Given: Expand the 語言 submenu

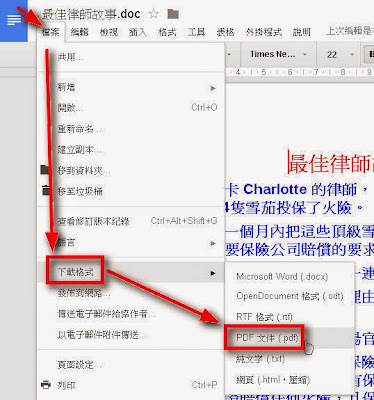Looking at the screenshot, I should (x=131, y=243).
